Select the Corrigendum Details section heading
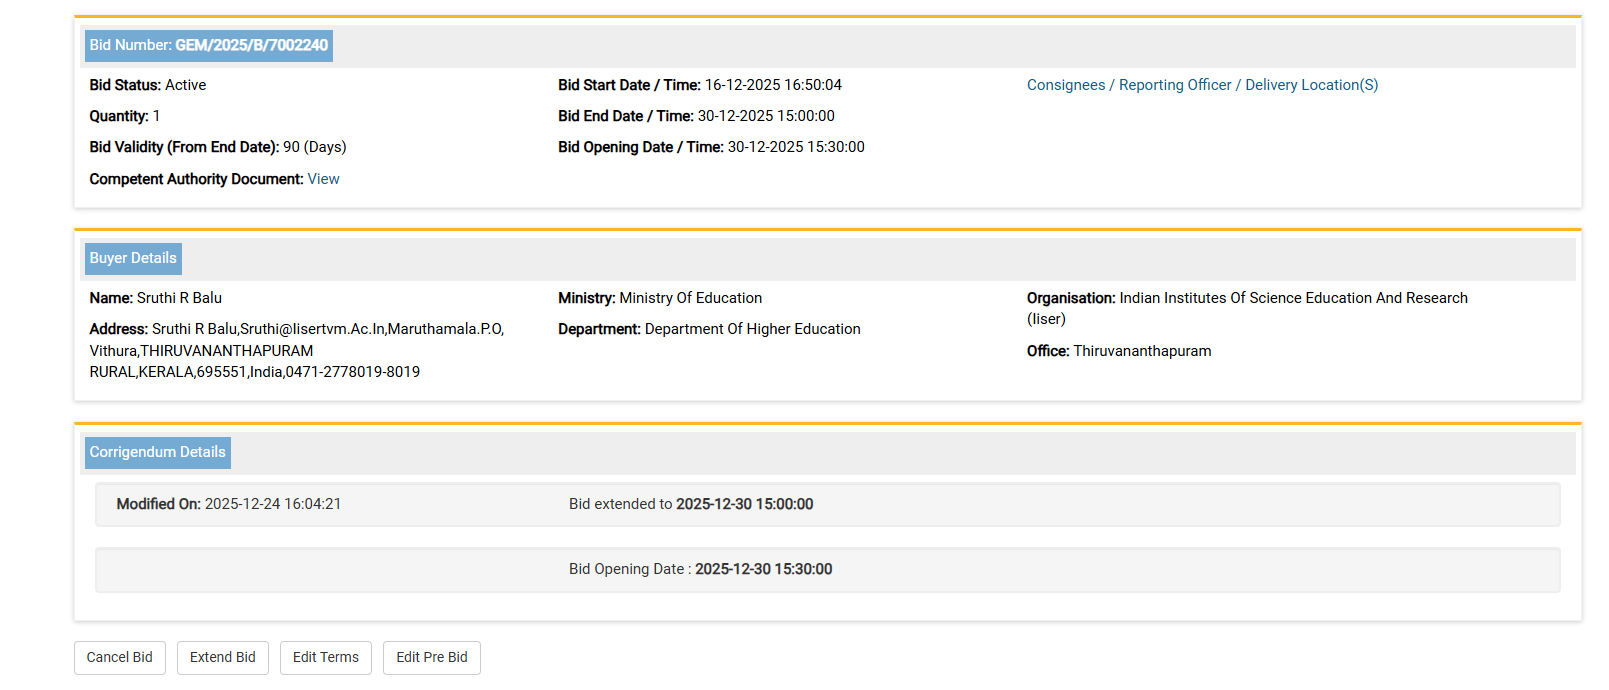 click(158, 453)
